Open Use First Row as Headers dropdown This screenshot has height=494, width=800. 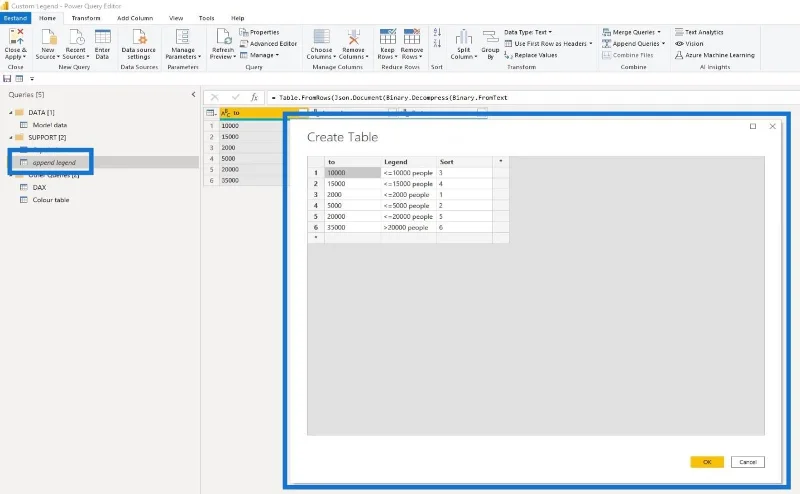coord(548,44)
